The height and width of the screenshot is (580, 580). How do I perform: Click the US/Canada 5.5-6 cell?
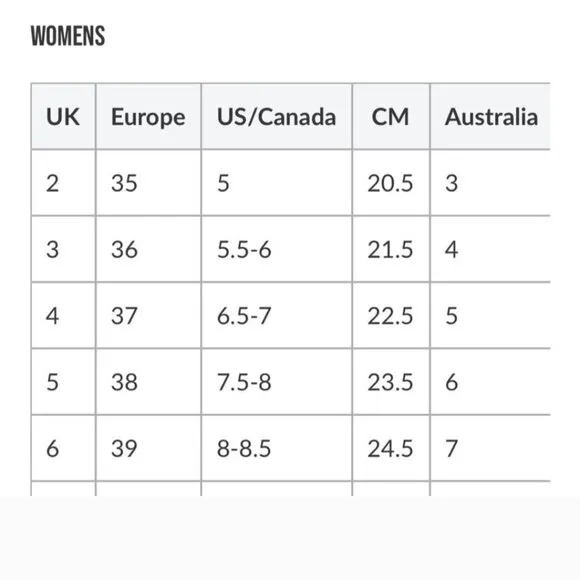[x=277, y=249]
